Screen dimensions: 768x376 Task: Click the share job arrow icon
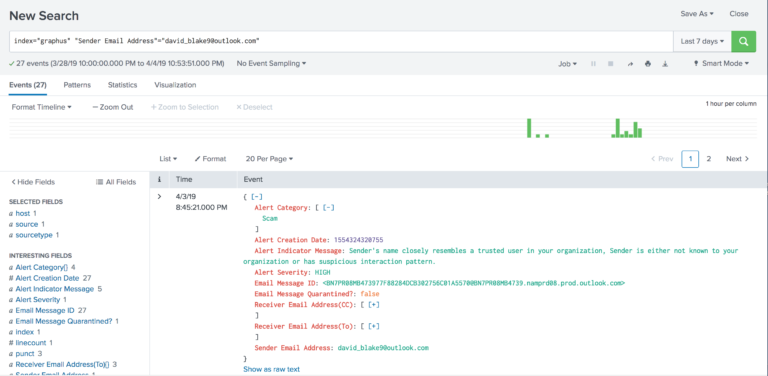coord(630,64)
